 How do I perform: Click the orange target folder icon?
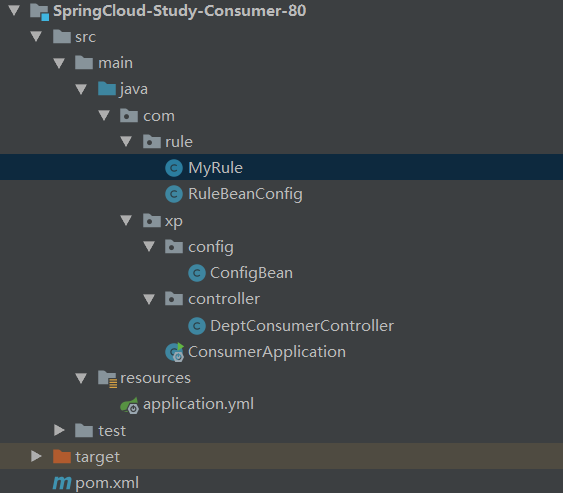62,456
